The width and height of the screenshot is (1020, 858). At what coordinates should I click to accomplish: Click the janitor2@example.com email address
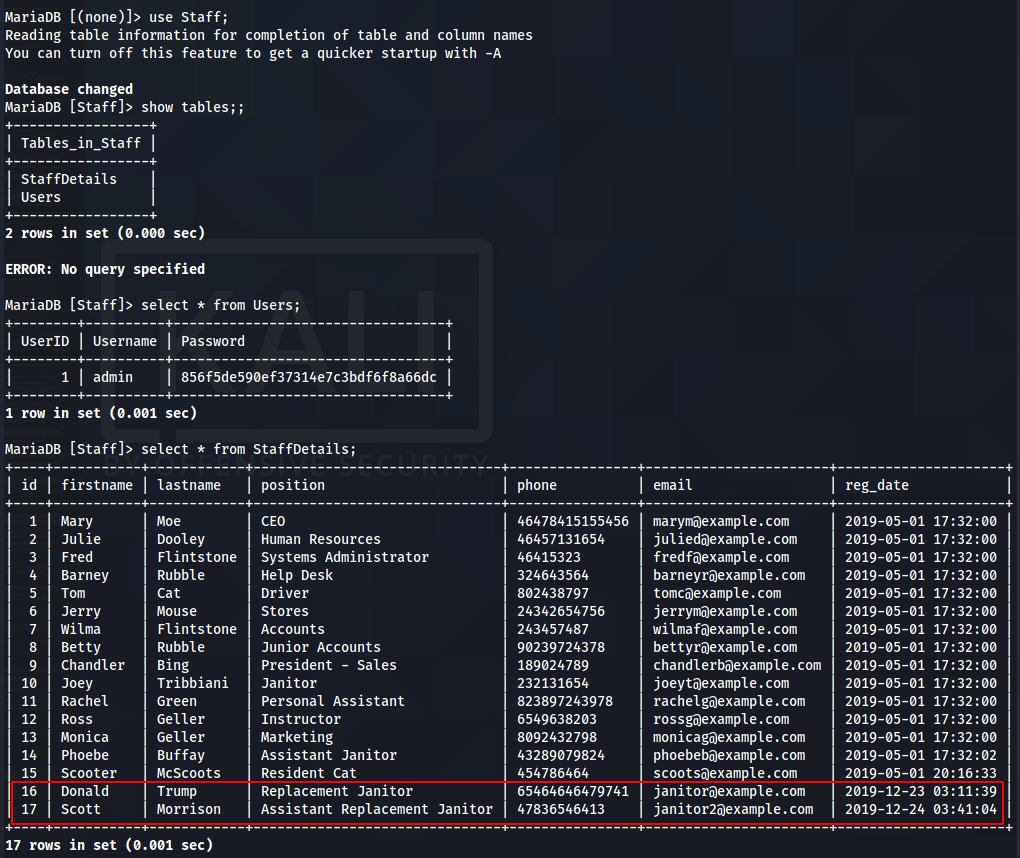pos(733,809)
